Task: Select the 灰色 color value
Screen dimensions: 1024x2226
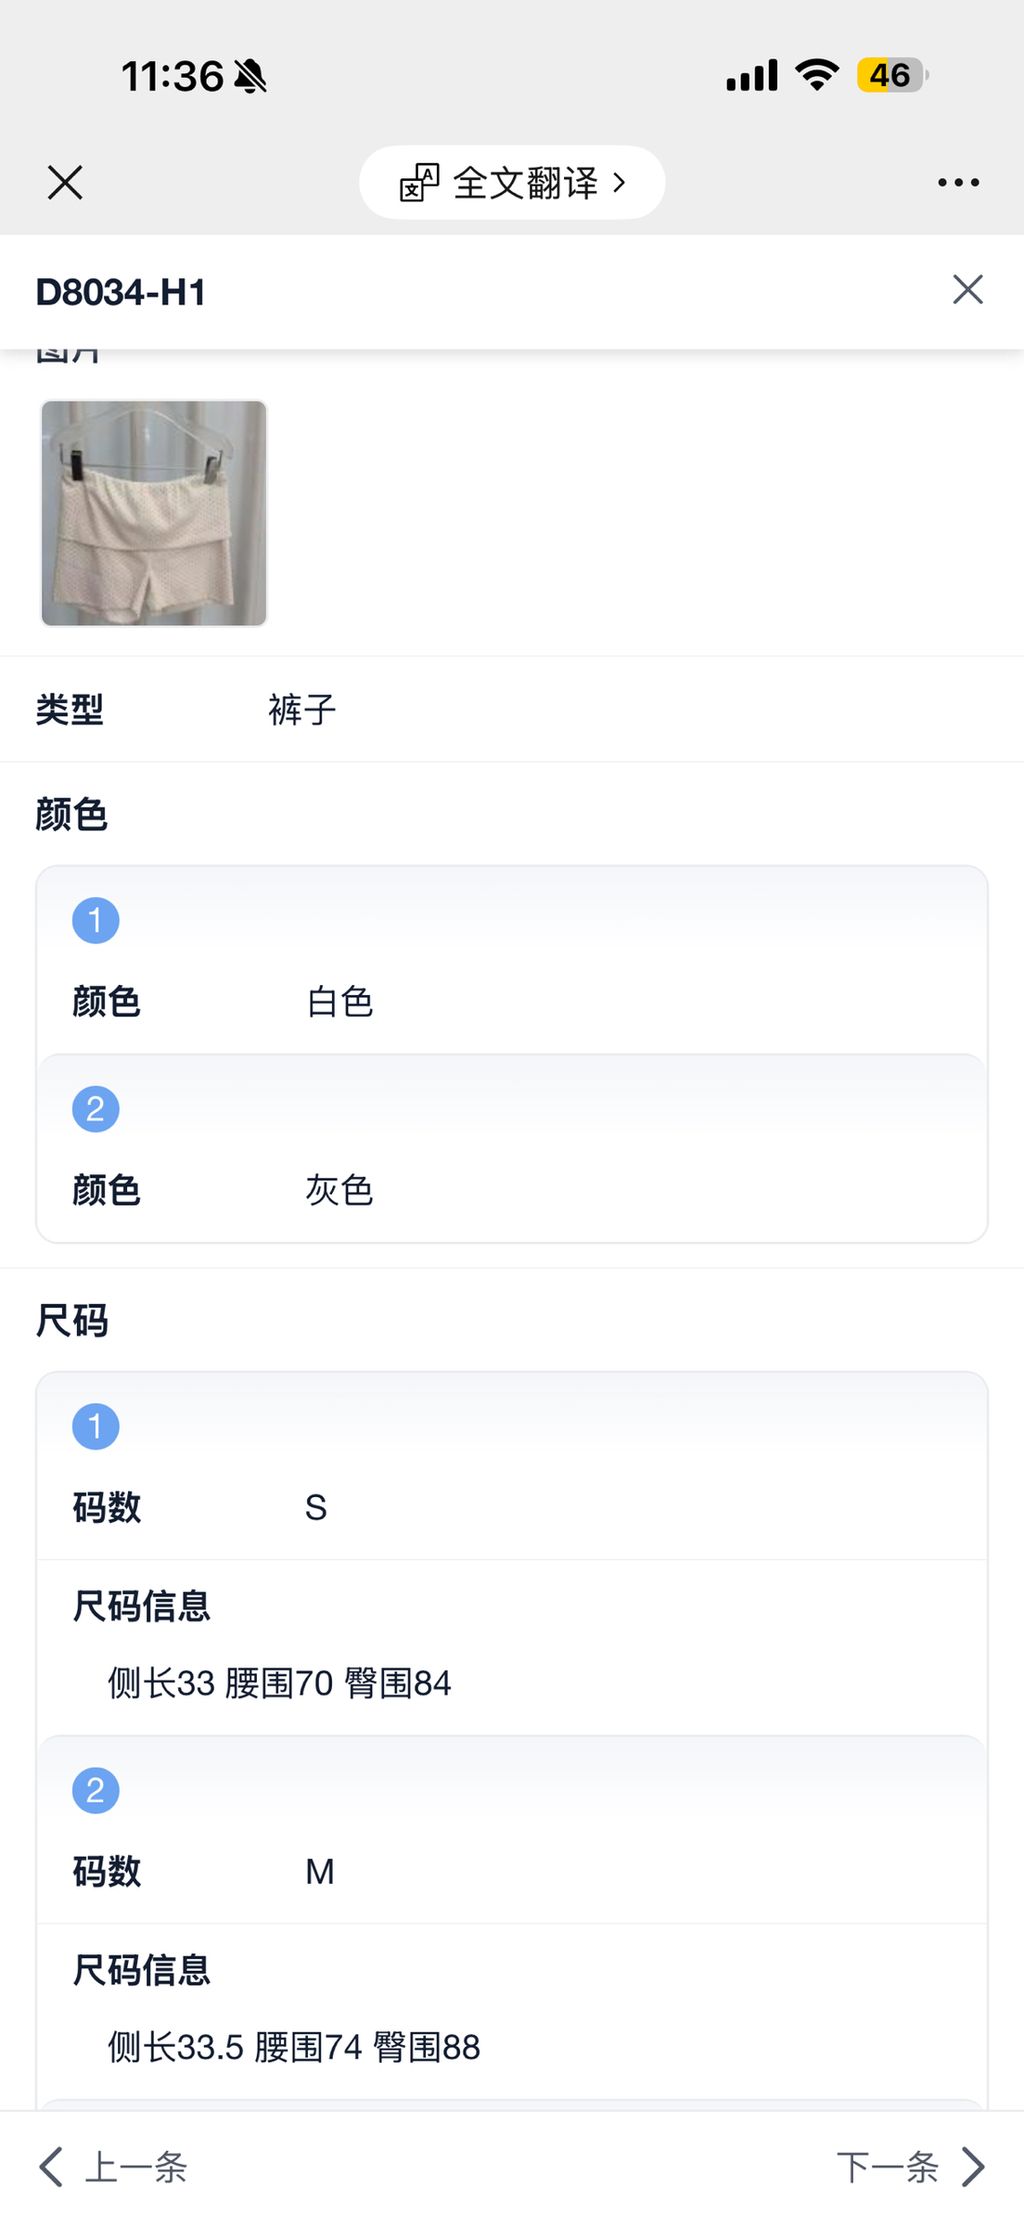Action: pos(340,1190)
